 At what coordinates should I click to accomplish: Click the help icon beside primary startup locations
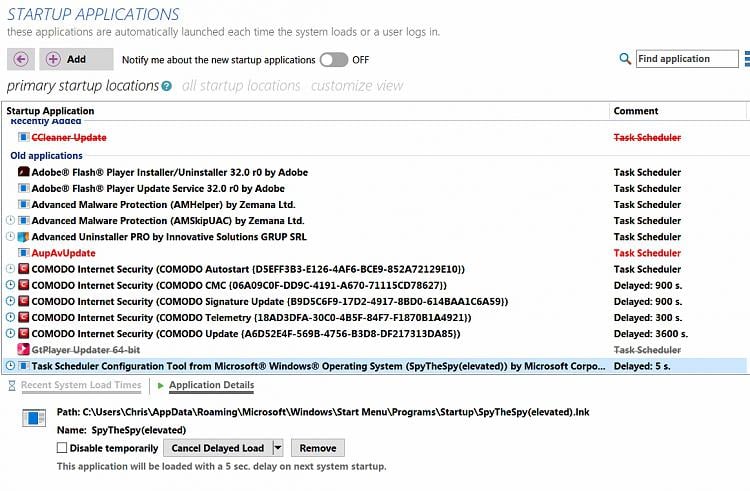(166, 86)
